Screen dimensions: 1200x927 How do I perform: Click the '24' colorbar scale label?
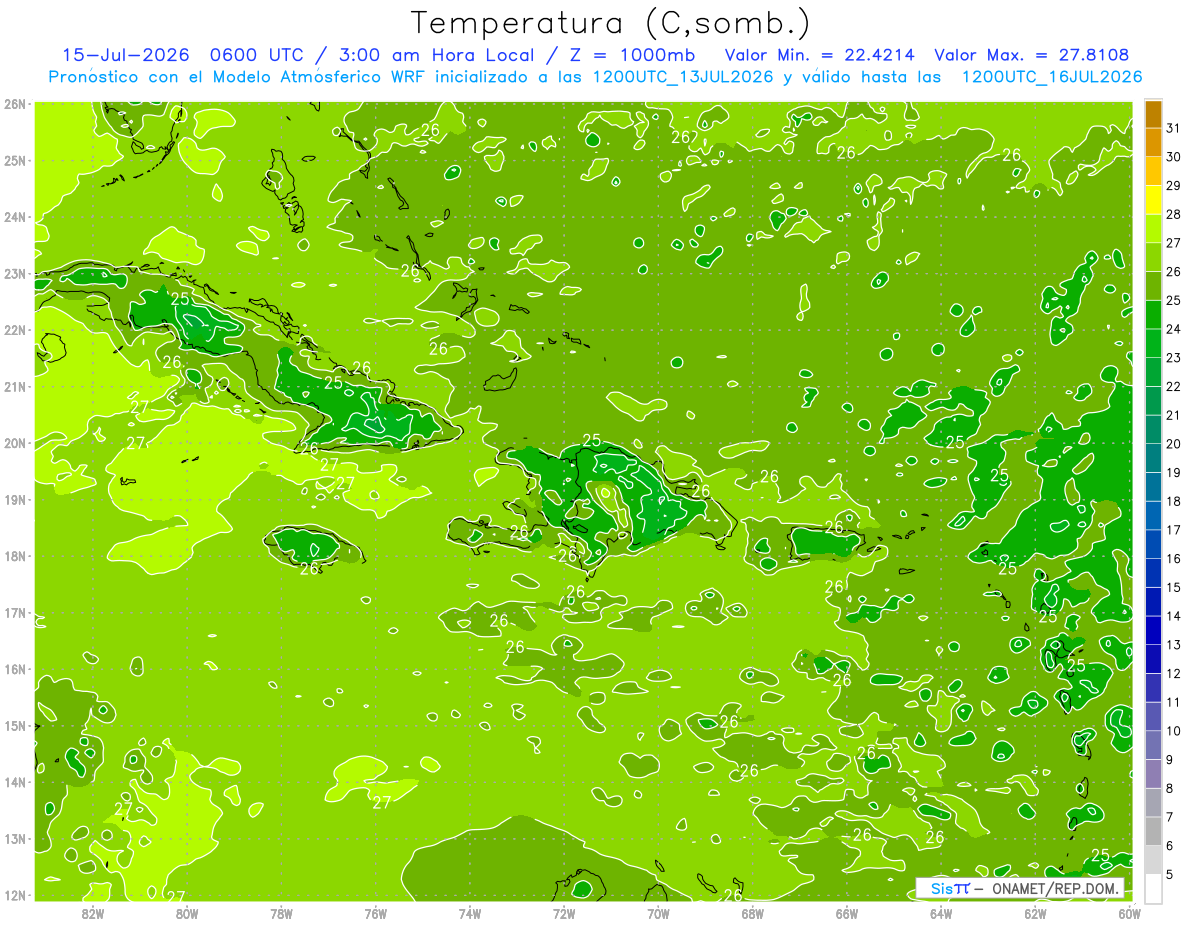(x=1174, y=329)
